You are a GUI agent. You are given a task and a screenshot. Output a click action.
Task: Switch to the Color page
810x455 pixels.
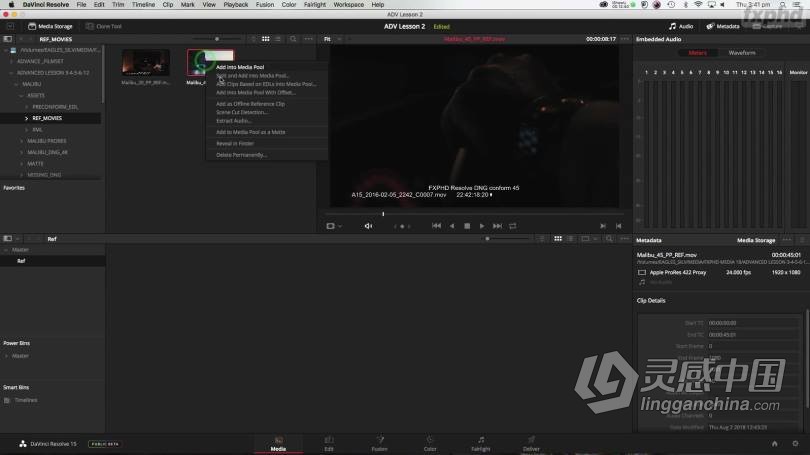430,443
